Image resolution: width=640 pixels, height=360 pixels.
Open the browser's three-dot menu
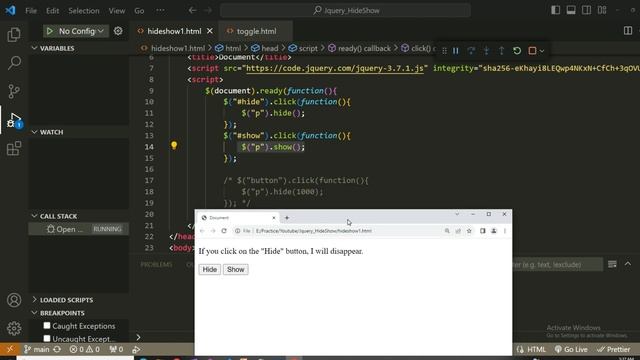click(505, 231)
